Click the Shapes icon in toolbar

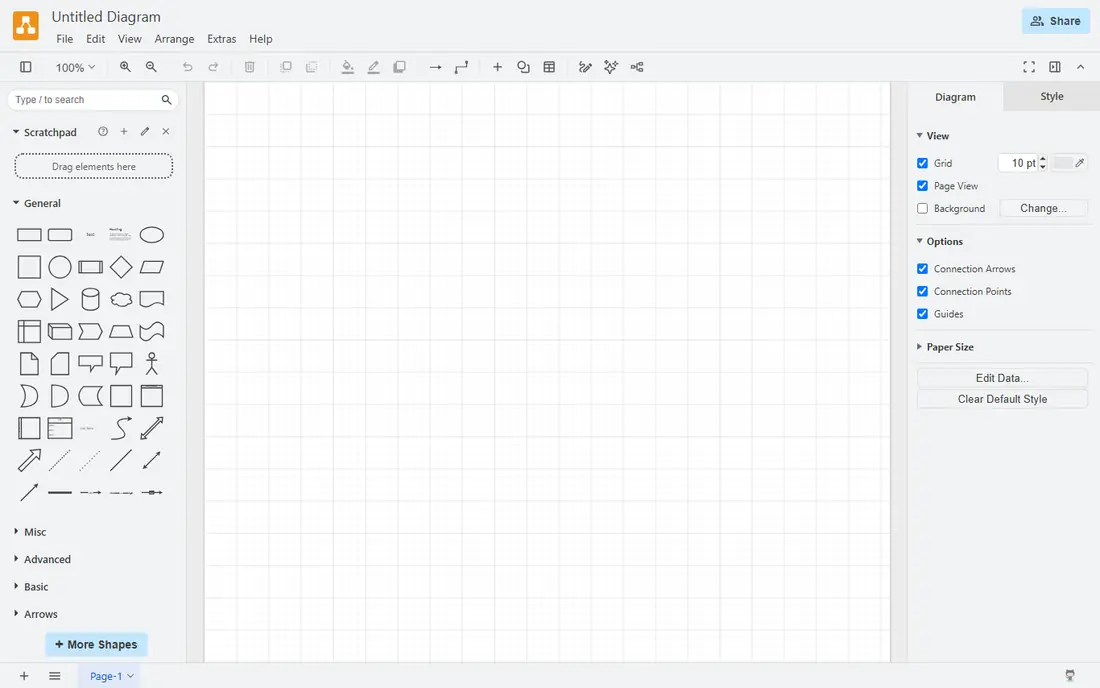click(523, 67)
